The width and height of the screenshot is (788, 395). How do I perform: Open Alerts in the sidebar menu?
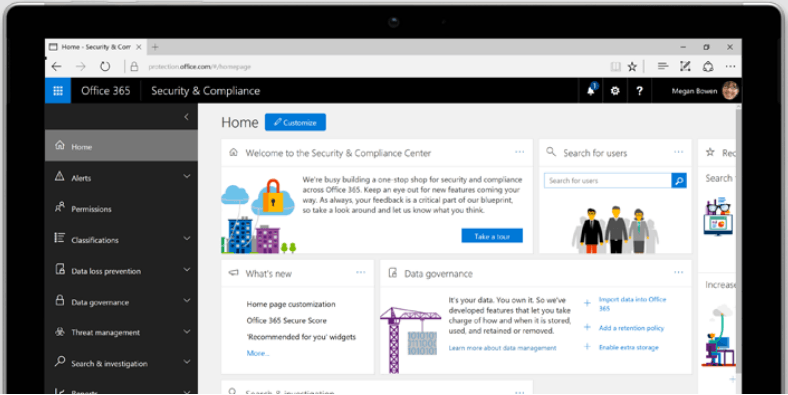point(121,177)
